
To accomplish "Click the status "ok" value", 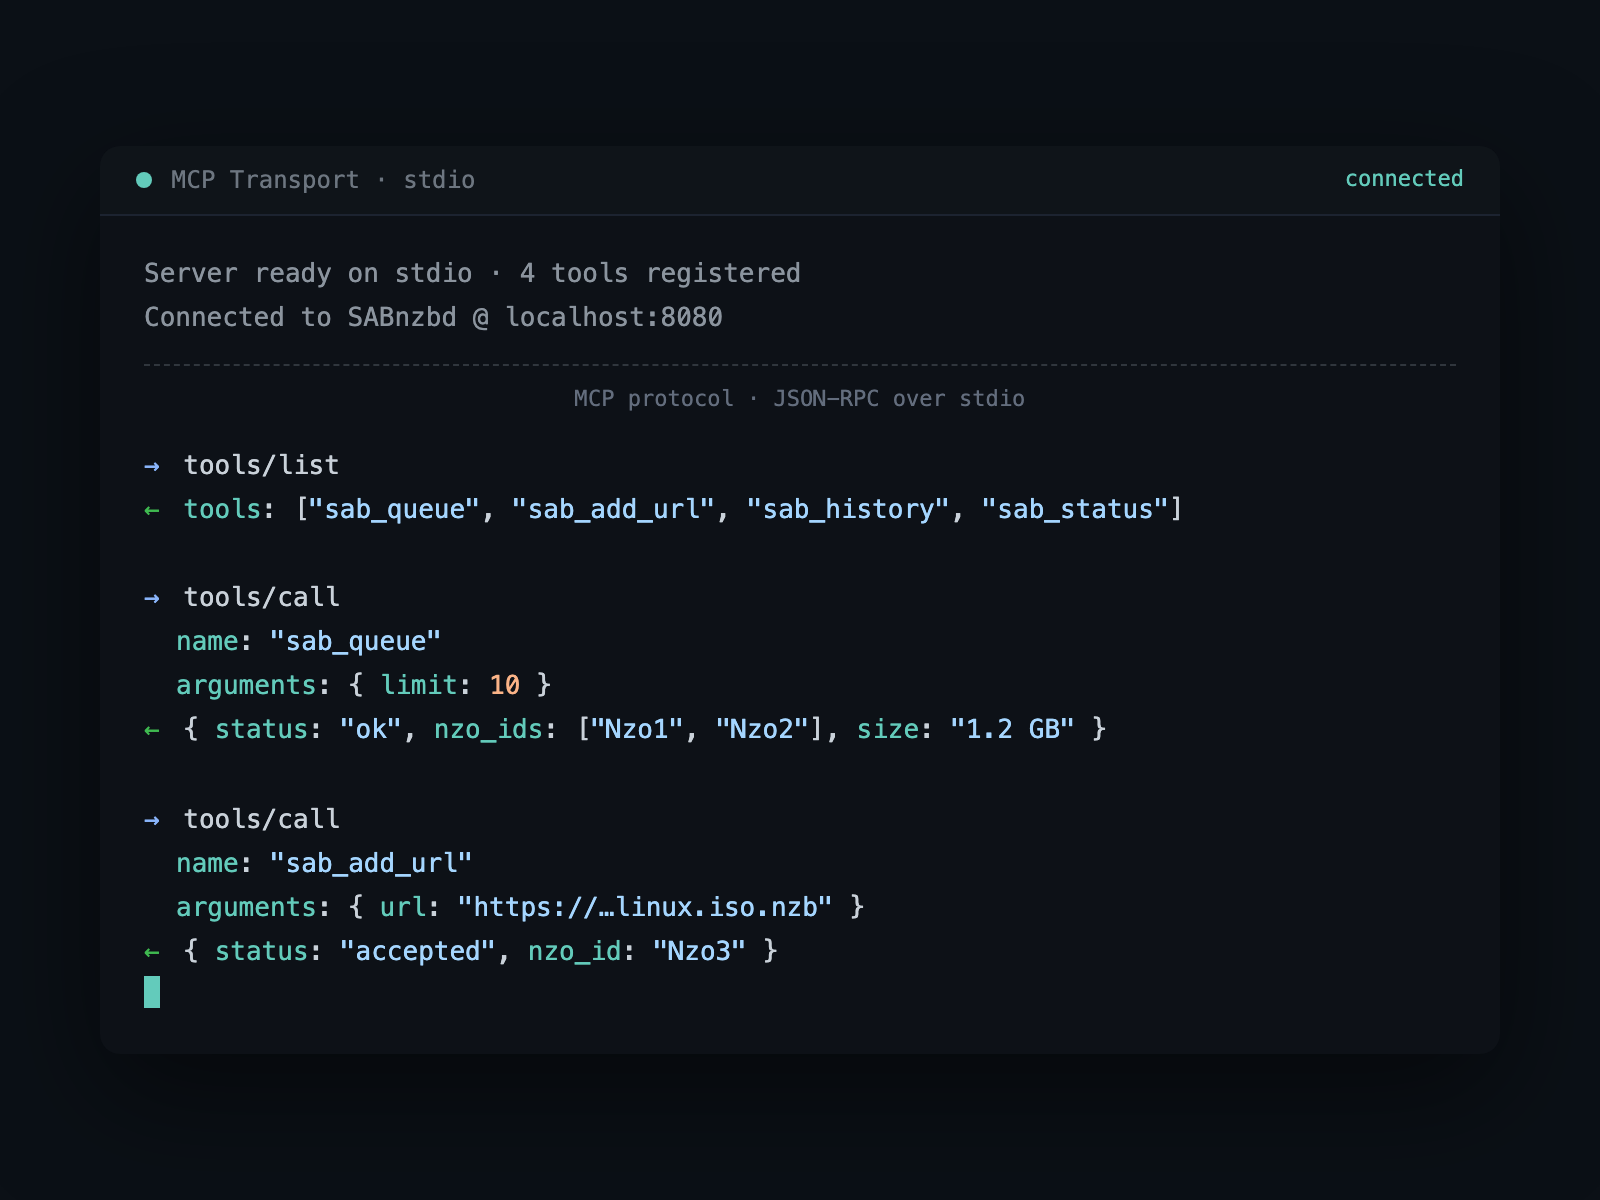I will 371,729.
